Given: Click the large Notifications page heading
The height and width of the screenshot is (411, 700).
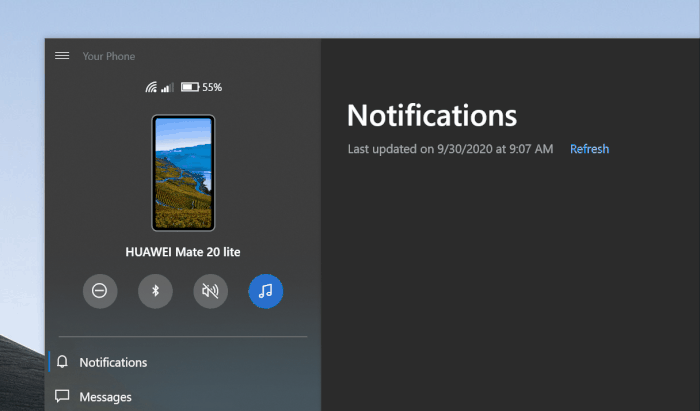Looking at the screenshot, I should (432, 115).
